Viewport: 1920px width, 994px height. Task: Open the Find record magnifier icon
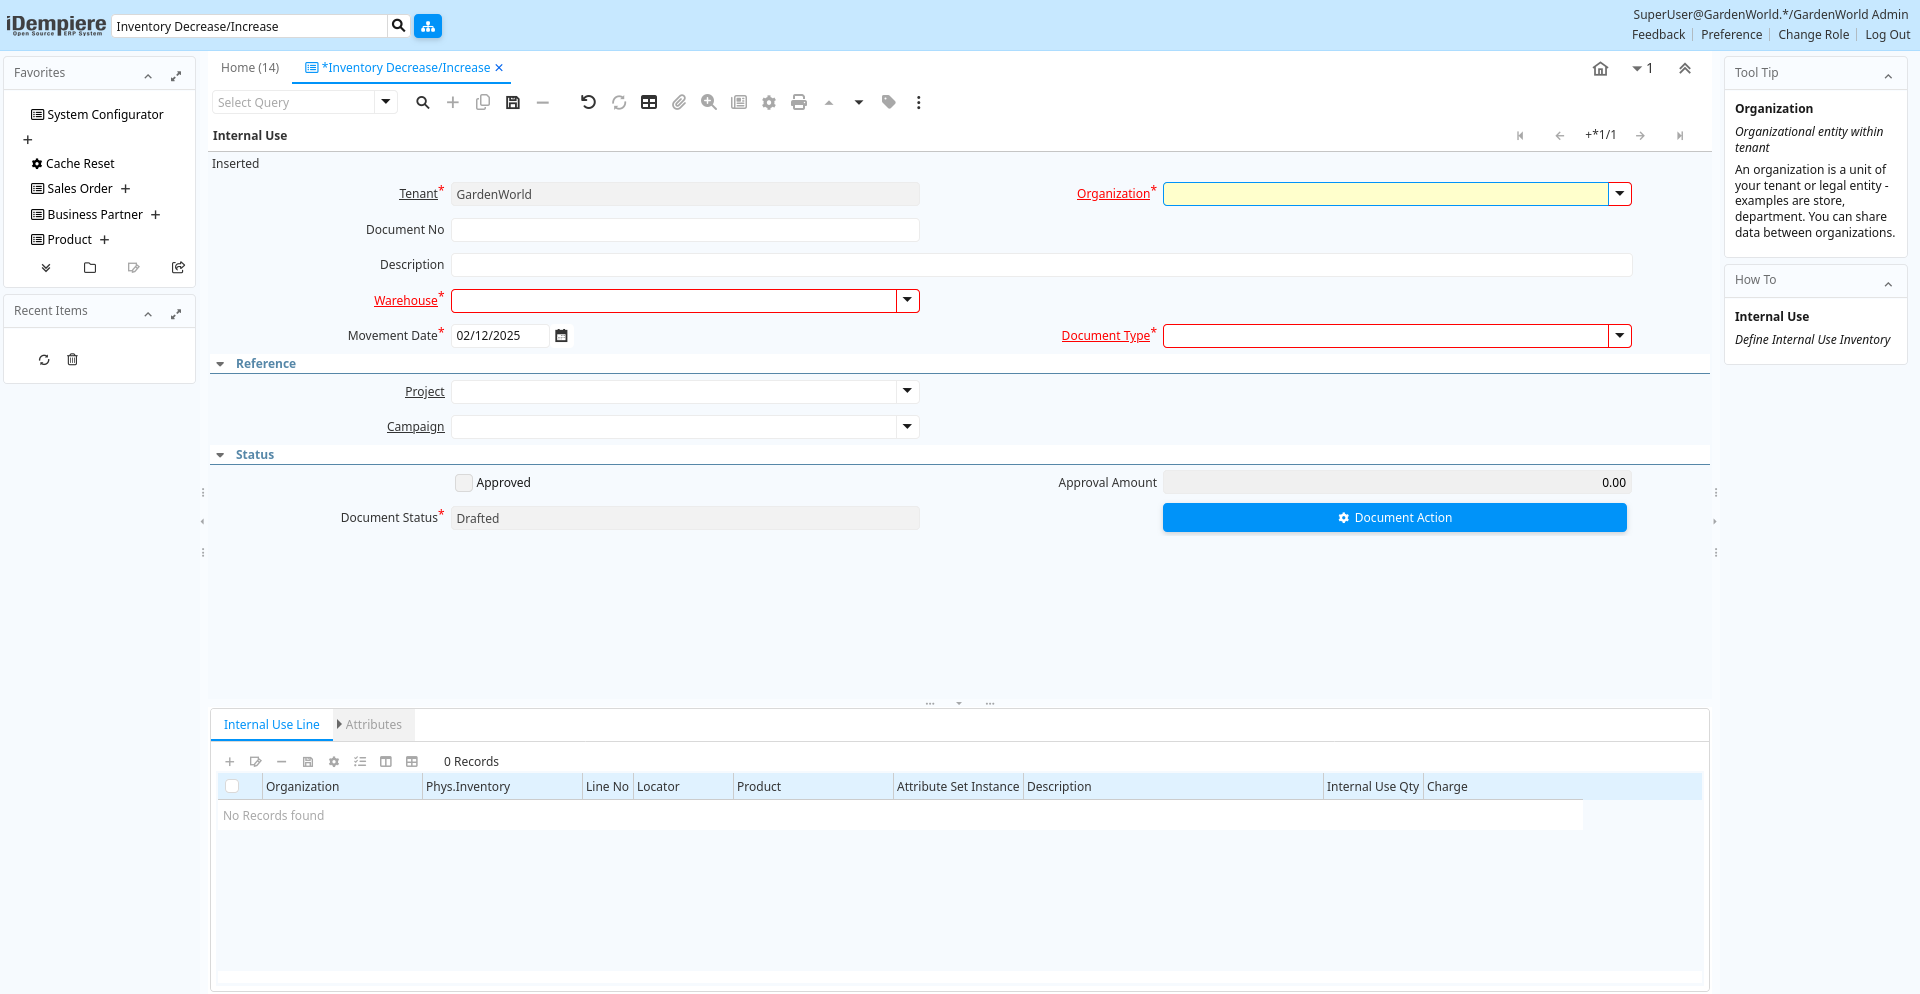click(x=423, y=103)
